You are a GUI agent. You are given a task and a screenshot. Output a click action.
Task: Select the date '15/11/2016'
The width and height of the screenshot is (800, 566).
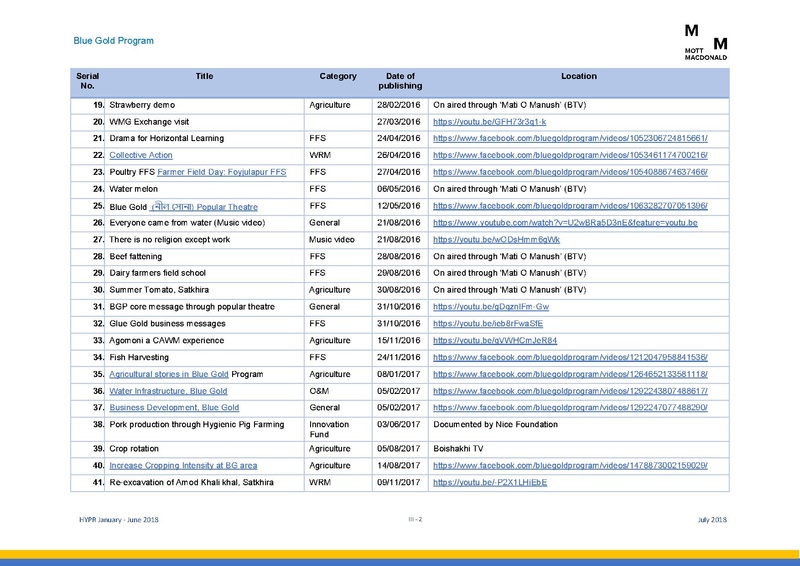398,340
